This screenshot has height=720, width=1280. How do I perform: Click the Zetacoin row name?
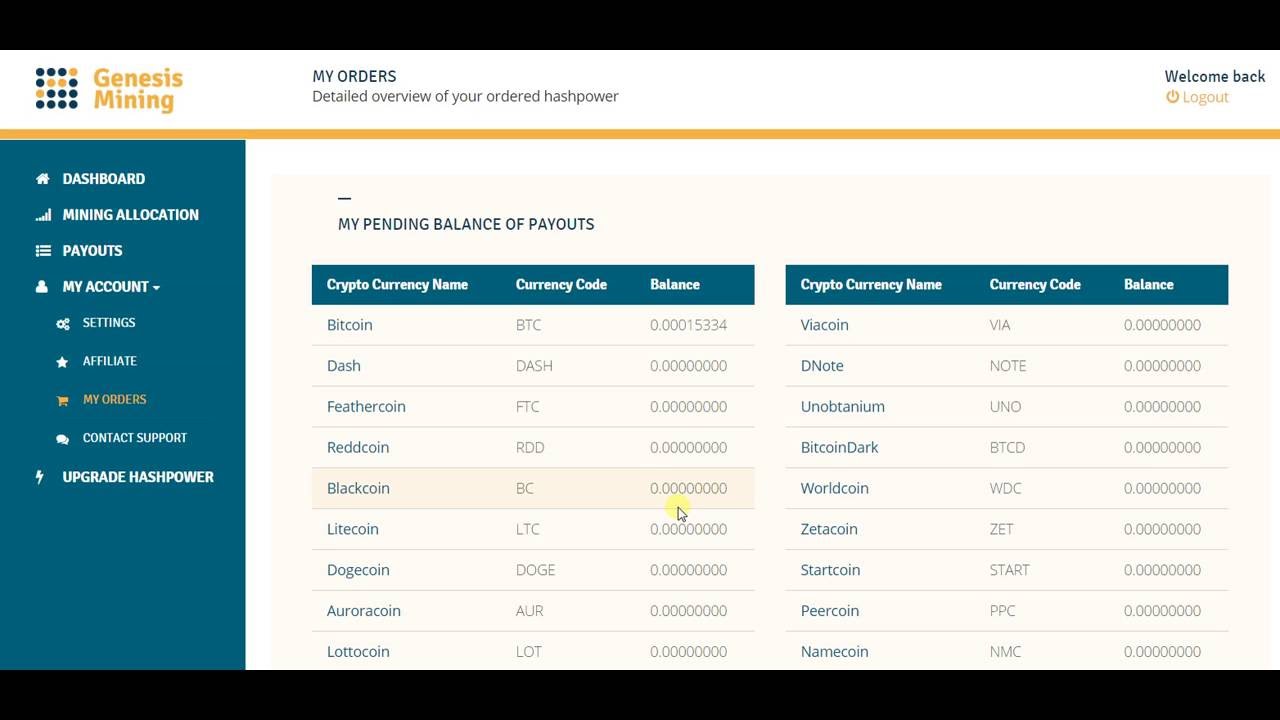point(829,529)
